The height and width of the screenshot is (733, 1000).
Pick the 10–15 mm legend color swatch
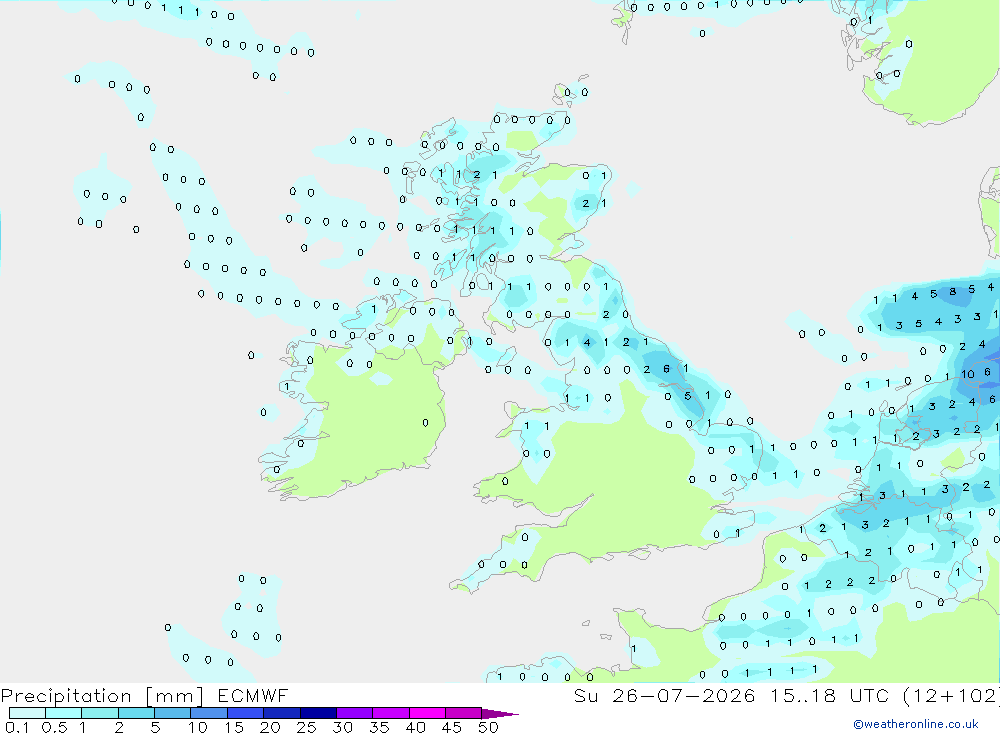[209, 713]
